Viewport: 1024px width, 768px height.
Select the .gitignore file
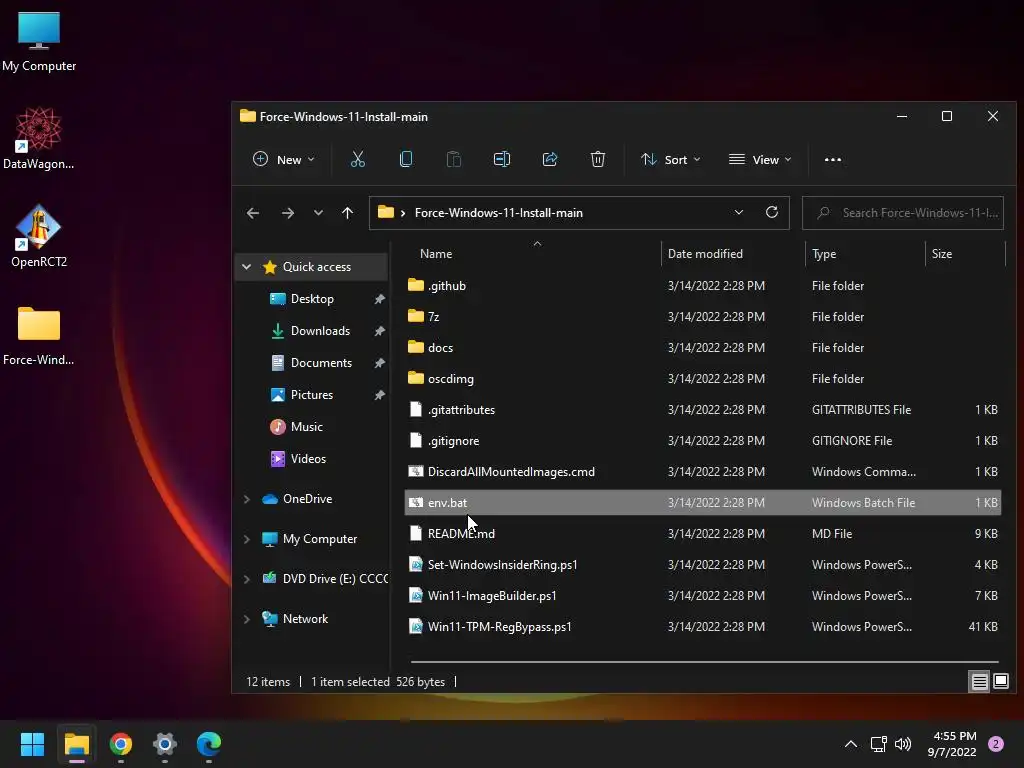click(703, 440)
